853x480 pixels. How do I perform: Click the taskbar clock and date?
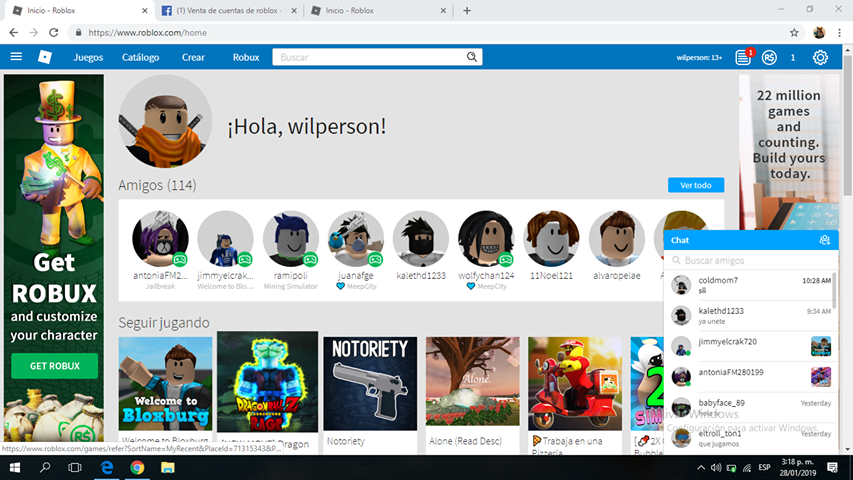(x=798, y=467)
